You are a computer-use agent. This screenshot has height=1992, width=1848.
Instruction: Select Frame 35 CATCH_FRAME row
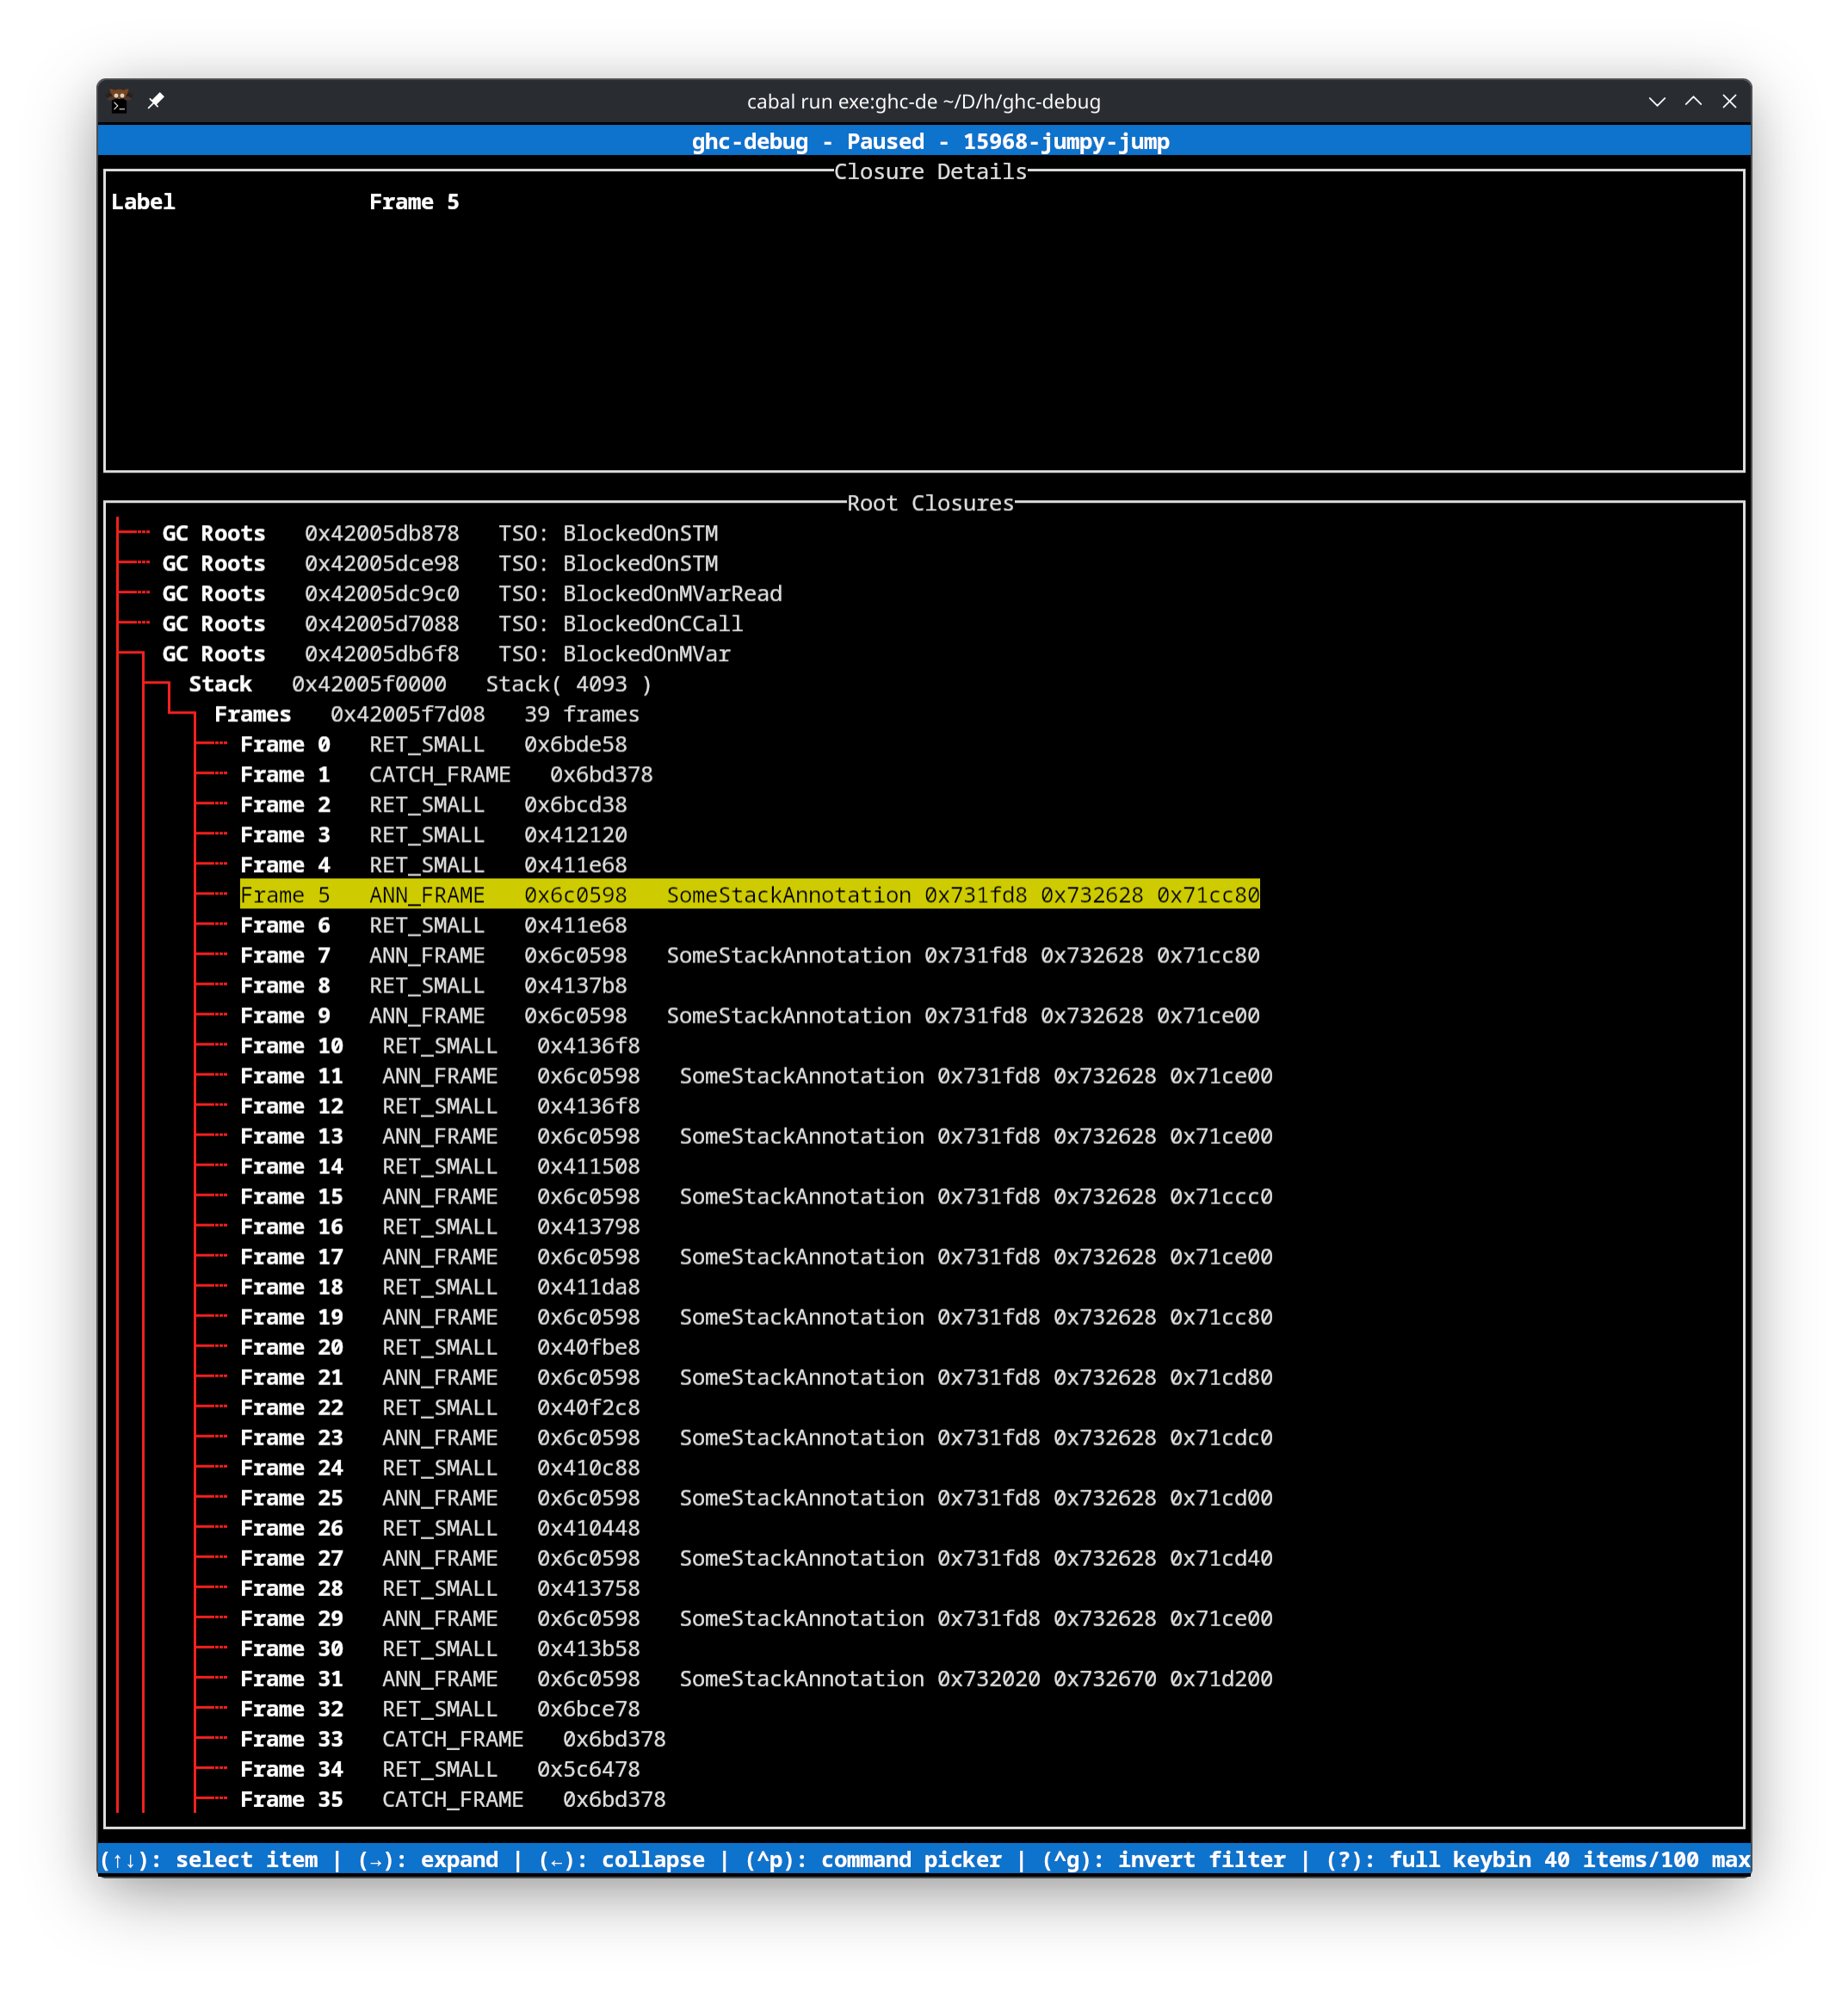click(x=453, y=1799)
